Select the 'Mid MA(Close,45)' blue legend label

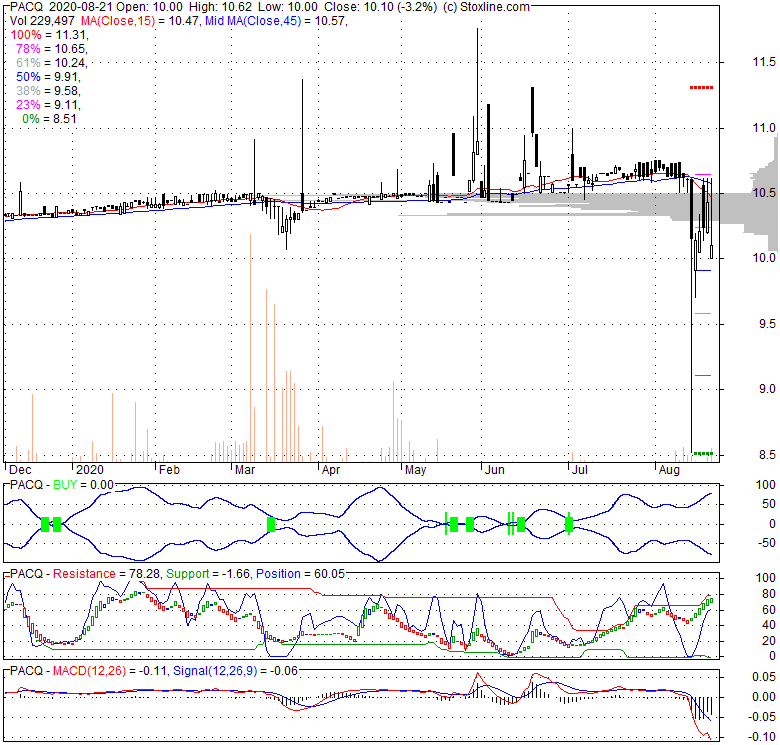click(253, 21)
